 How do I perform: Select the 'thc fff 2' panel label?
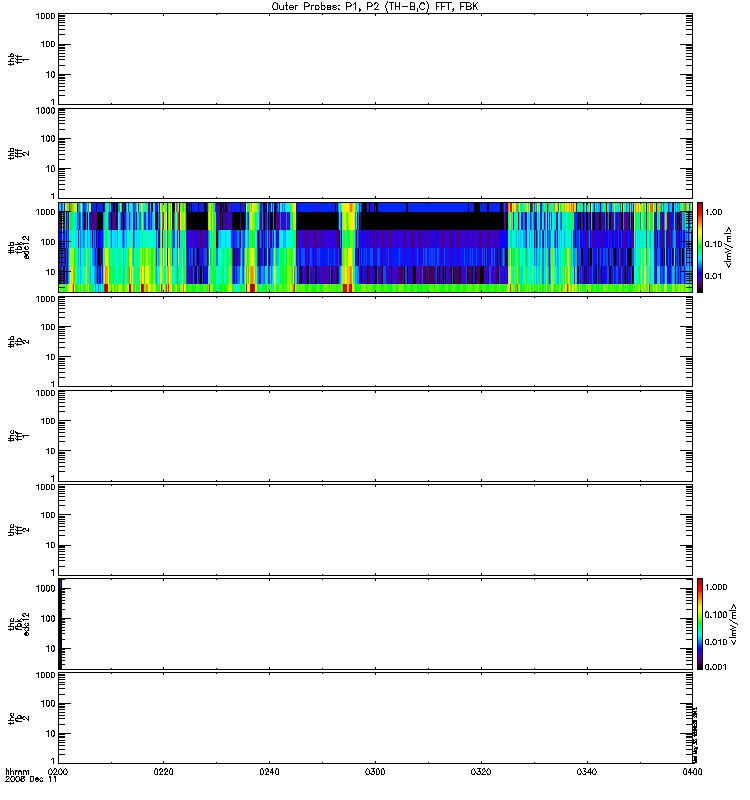pos(18,530)
